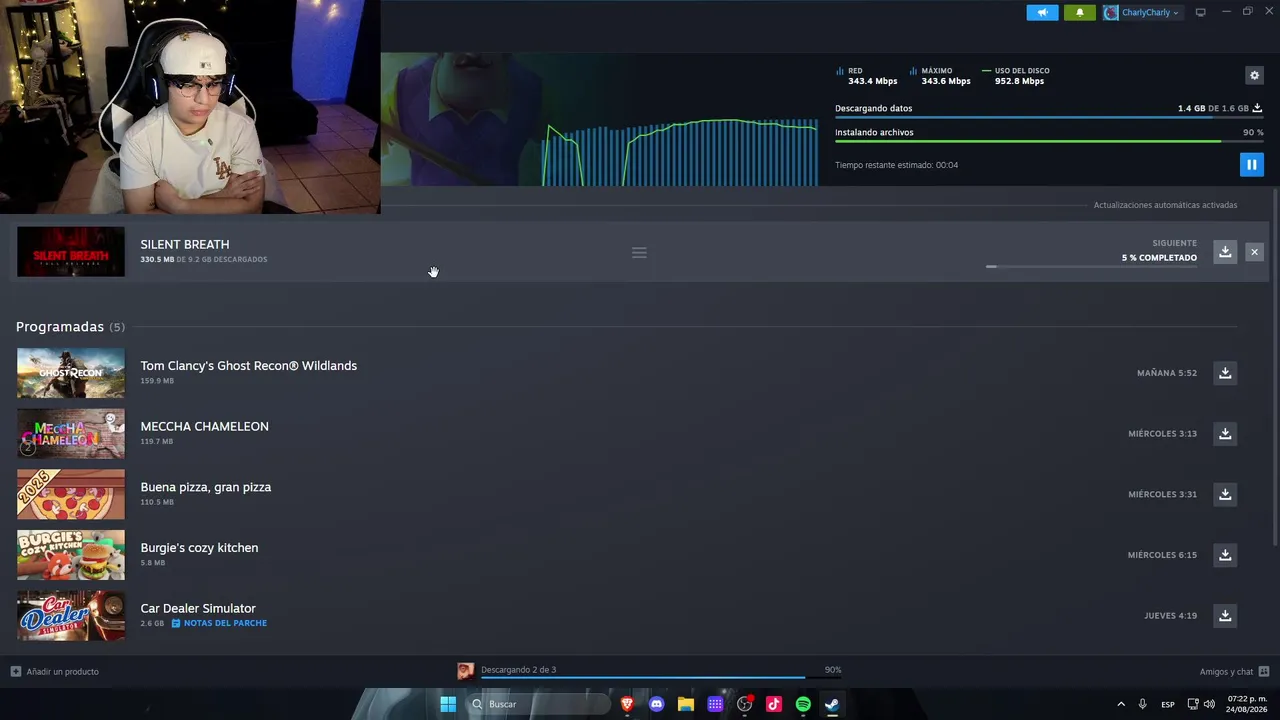Select Burgie's cozy kitchen title
This screenshot has height=720, width=1280.
click(199, 548)
